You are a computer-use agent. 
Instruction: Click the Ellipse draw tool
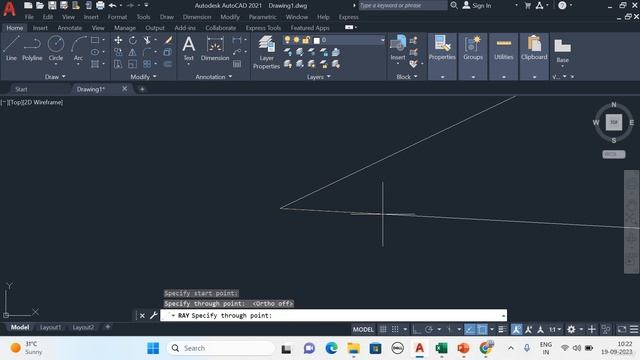point(95,52)
